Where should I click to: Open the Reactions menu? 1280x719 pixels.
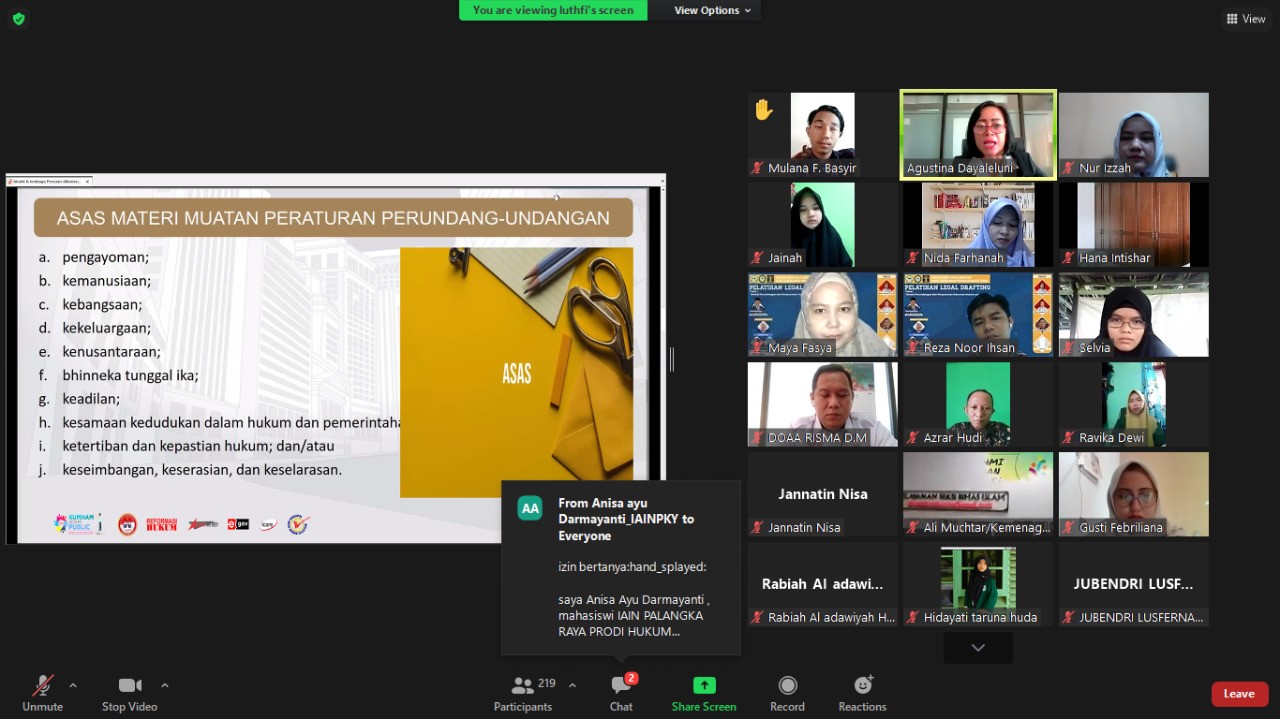click(x=862, y=693)
